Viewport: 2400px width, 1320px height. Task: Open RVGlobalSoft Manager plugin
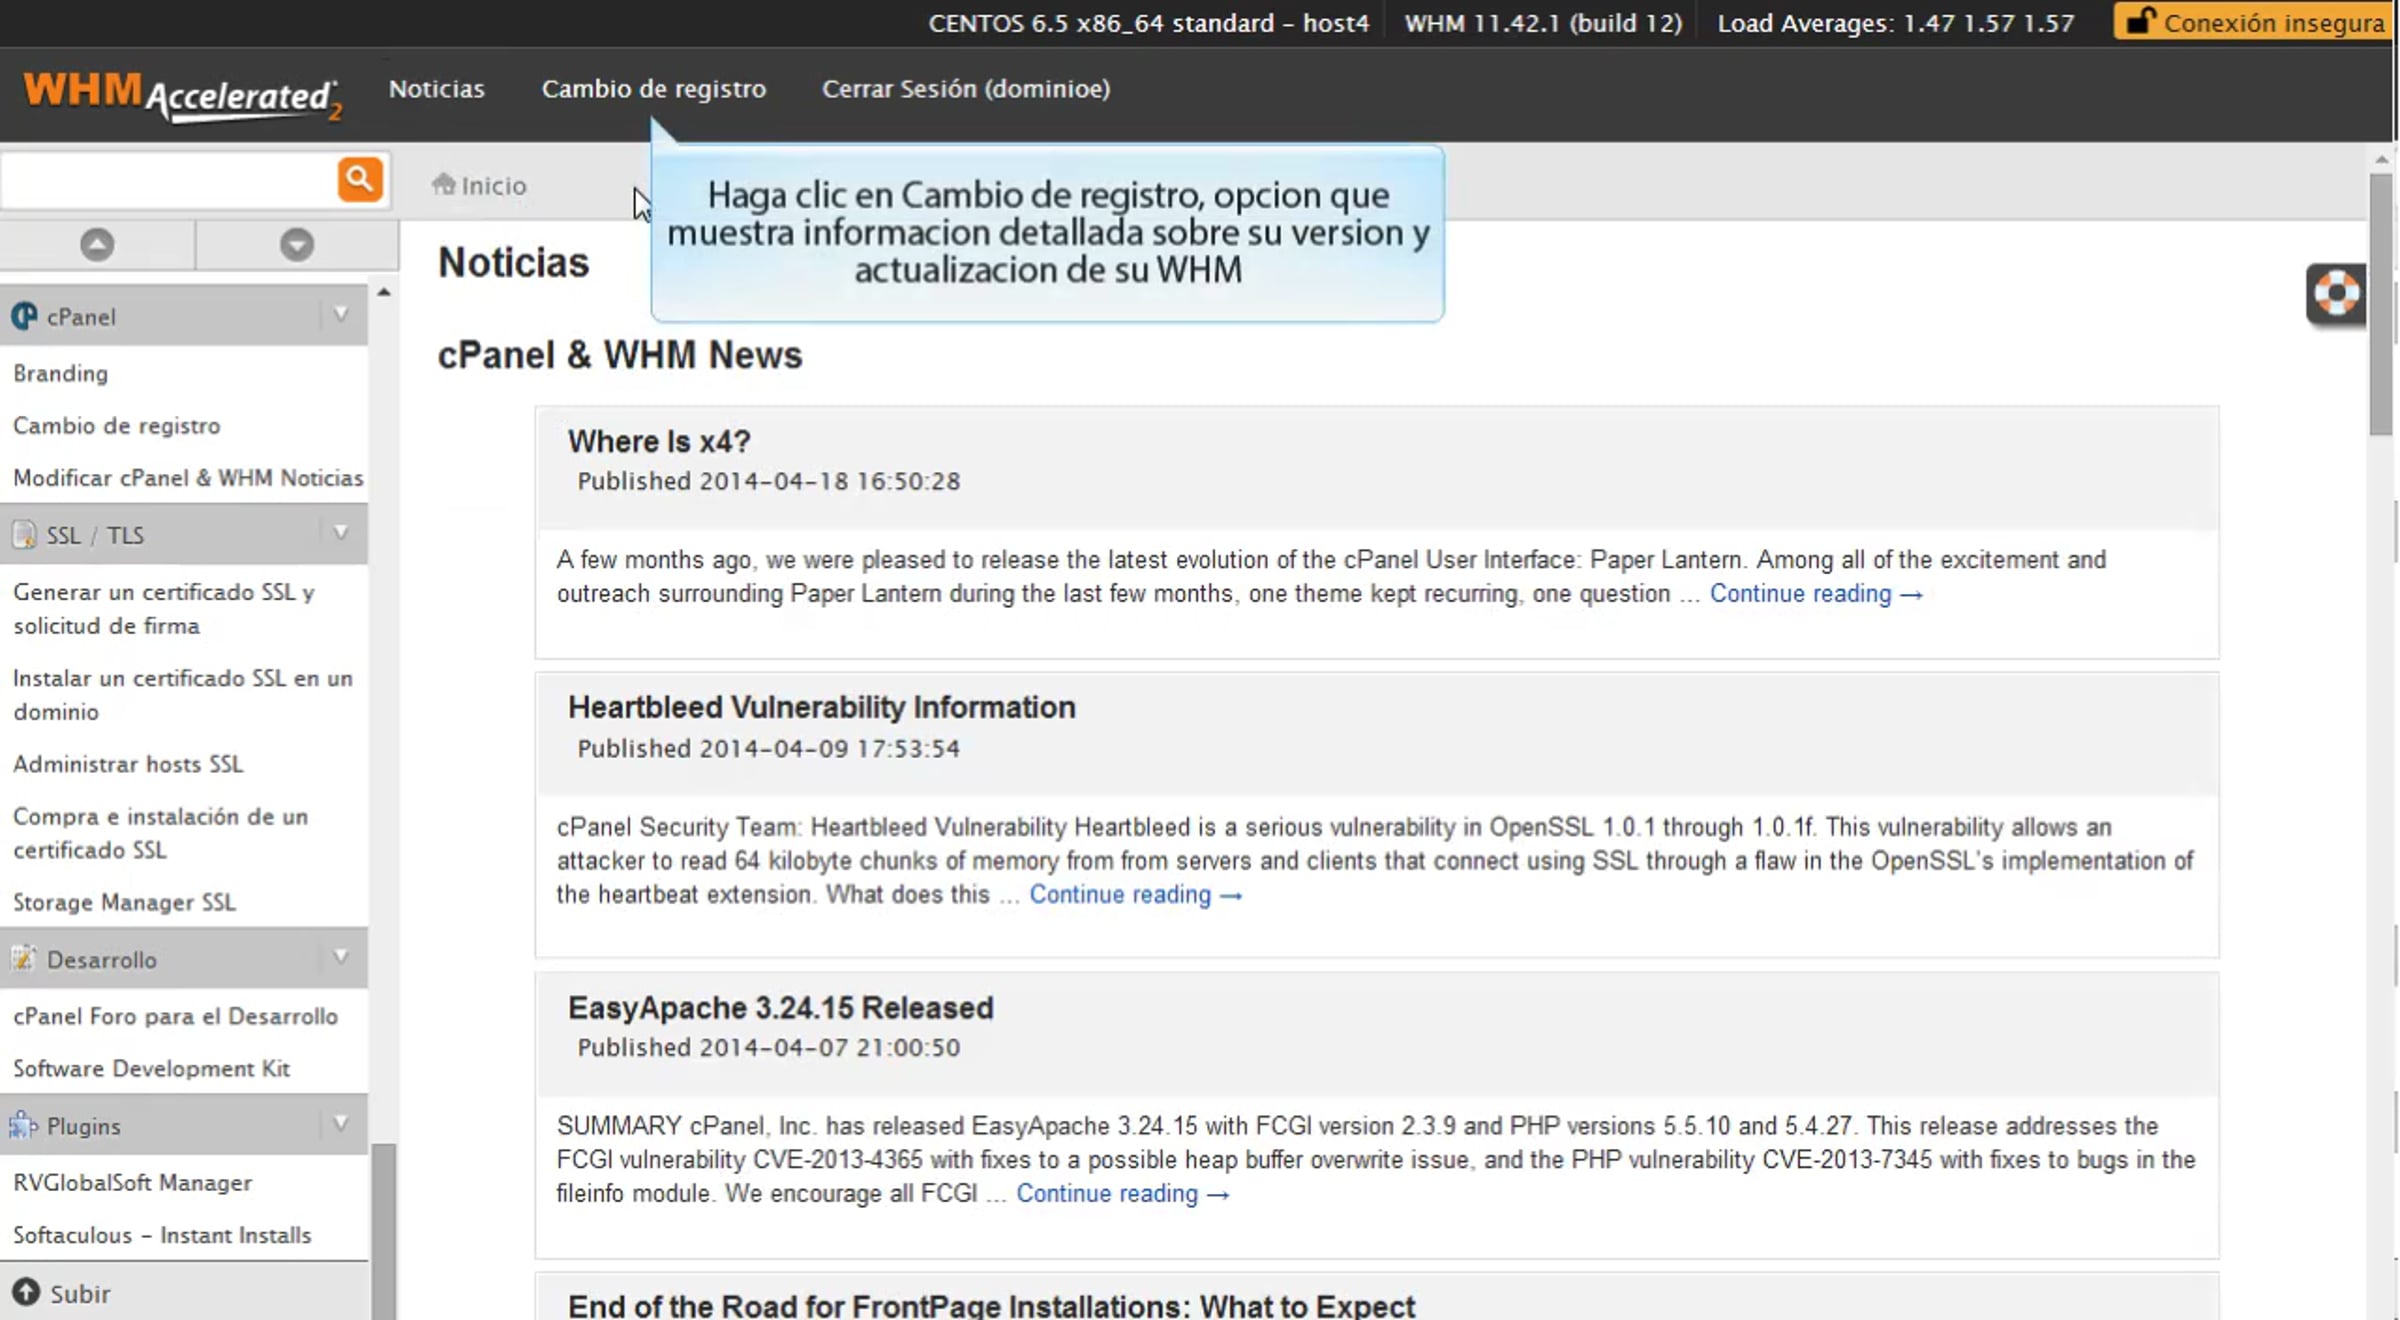pos(133,1182)
